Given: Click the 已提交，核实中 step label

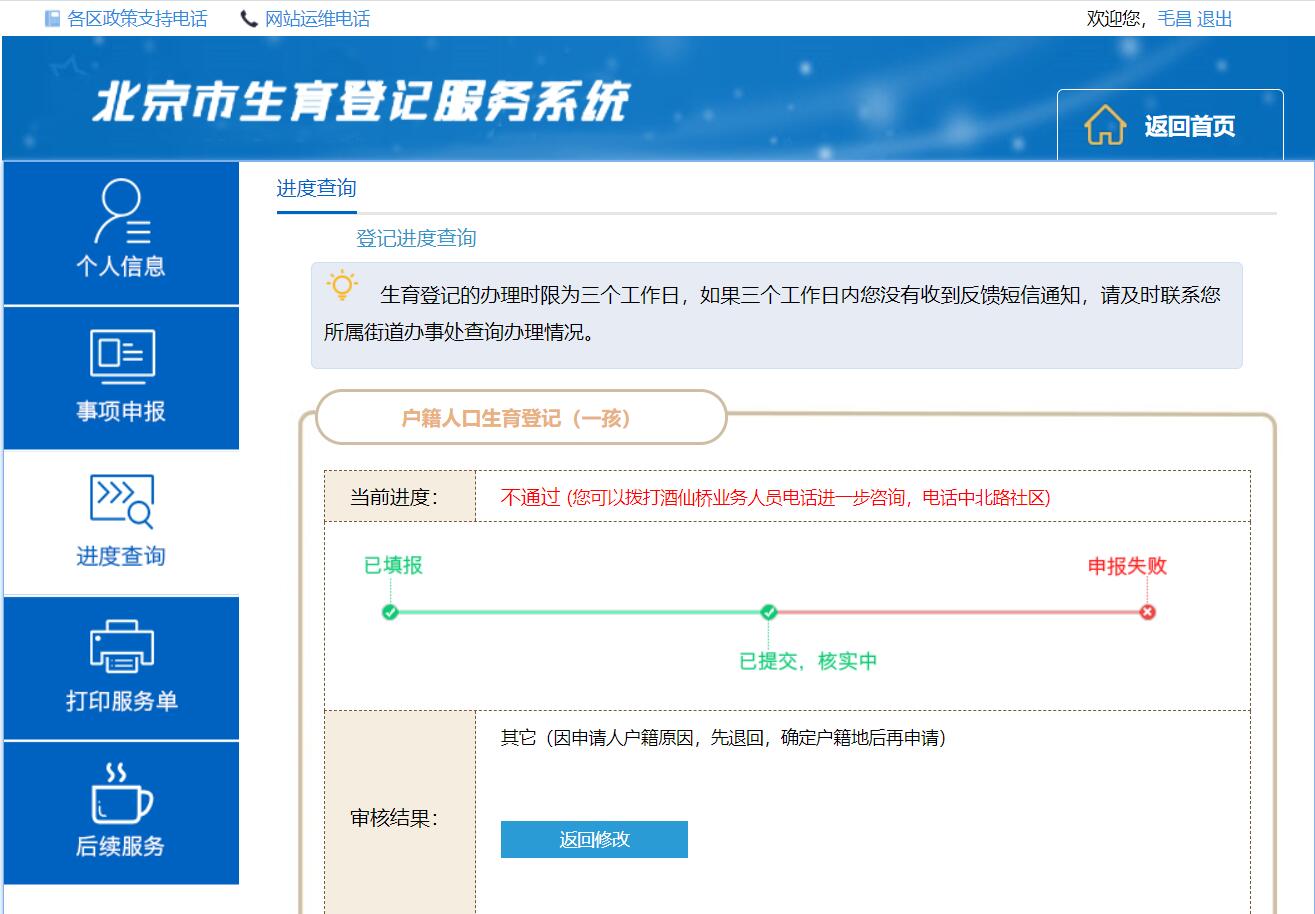Looking at the screenshot, I should tap(808, 661).
